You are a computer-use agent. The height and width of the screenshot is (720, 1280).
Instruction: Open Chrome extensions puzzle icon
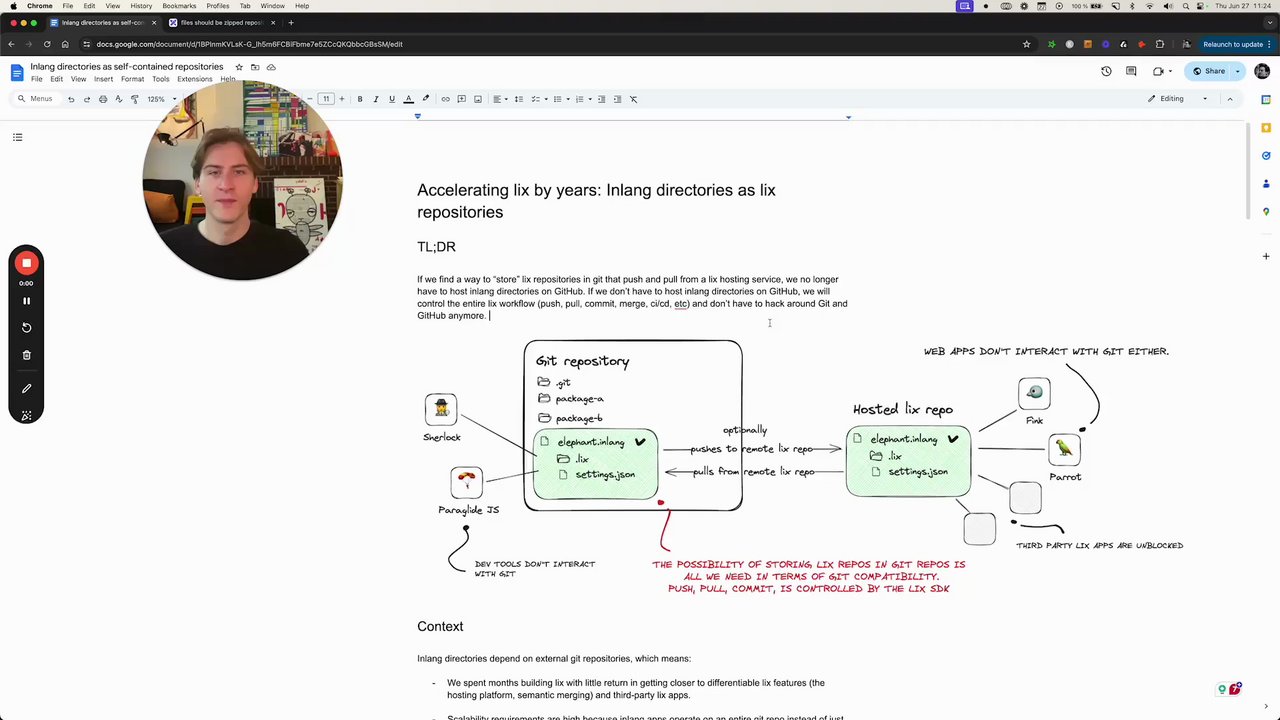pos(1160,44)
